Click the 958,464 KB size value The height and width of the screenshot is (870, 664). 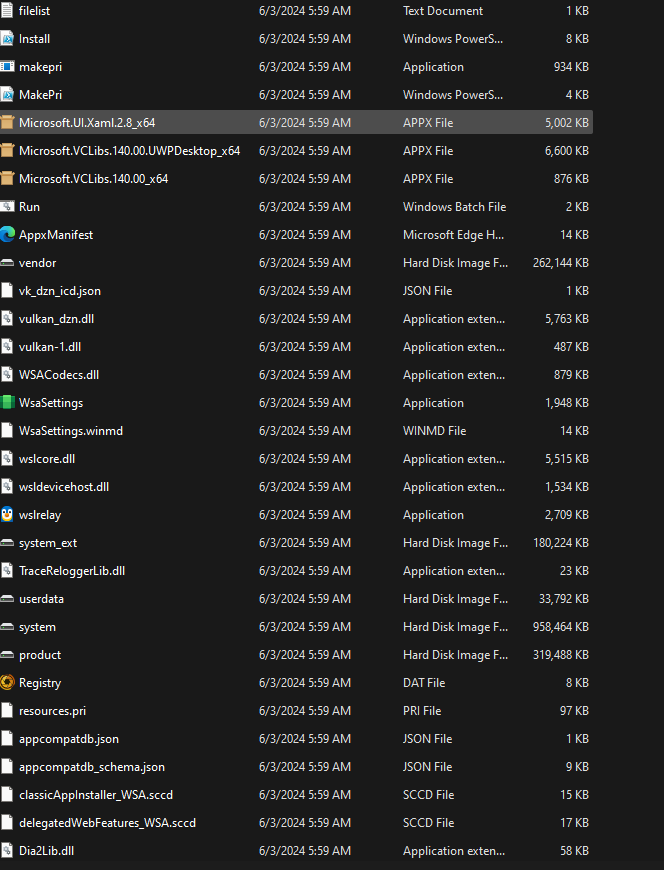561,627
